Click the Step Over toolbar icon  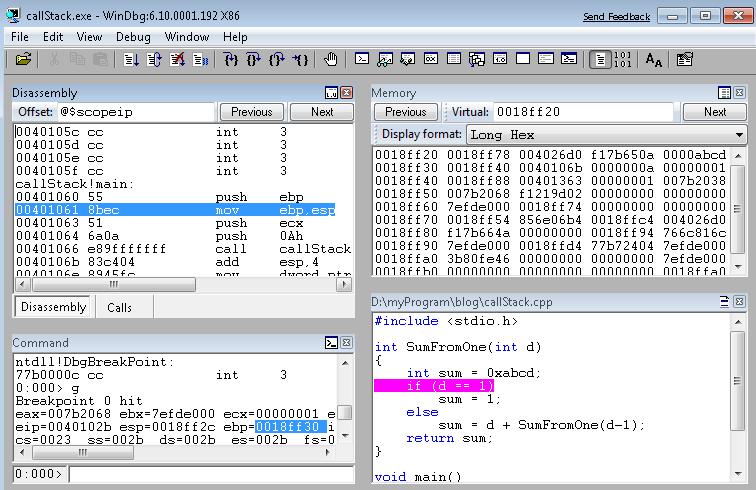coord(253,60)
